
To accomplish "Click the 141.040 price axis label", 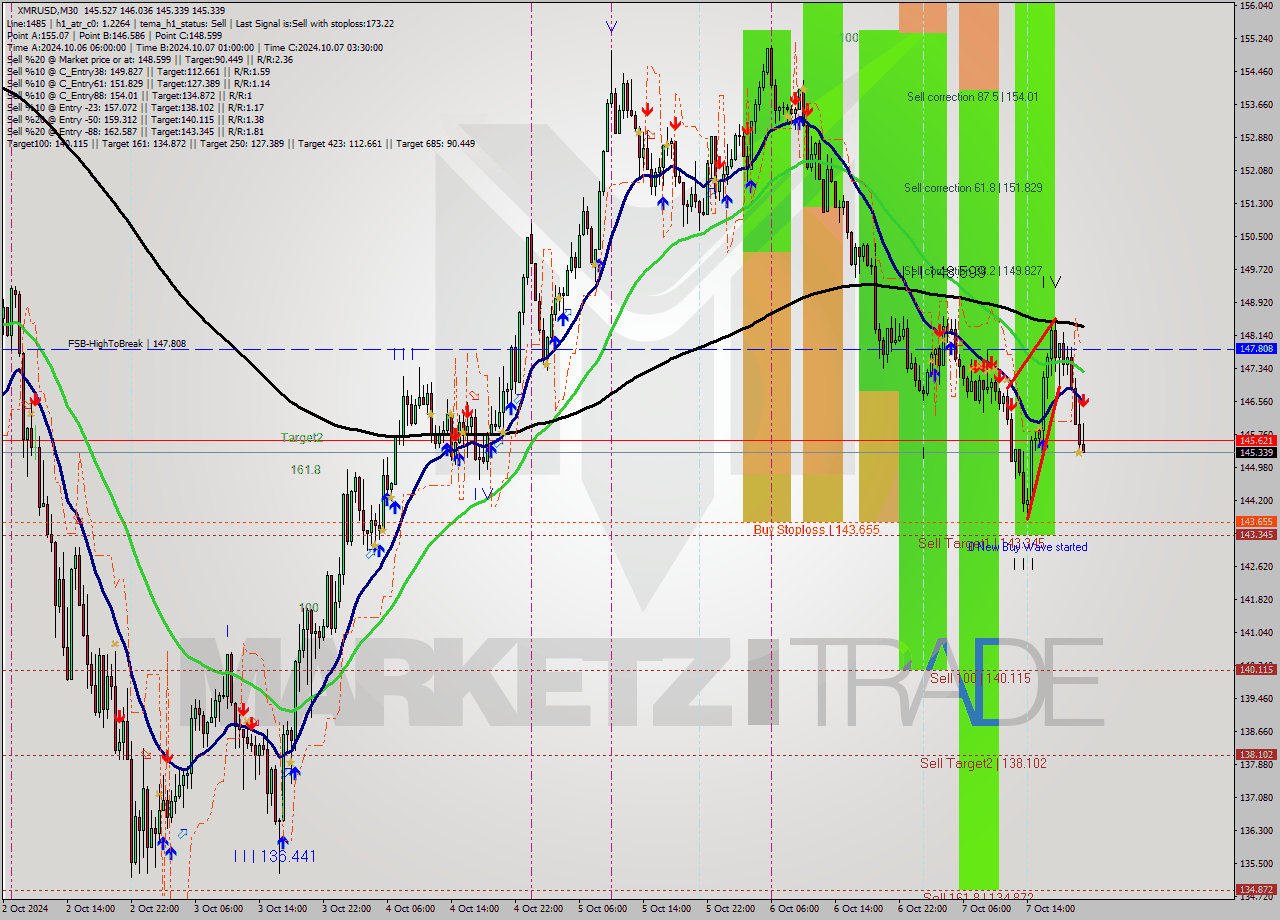I will click(1256, 632).
